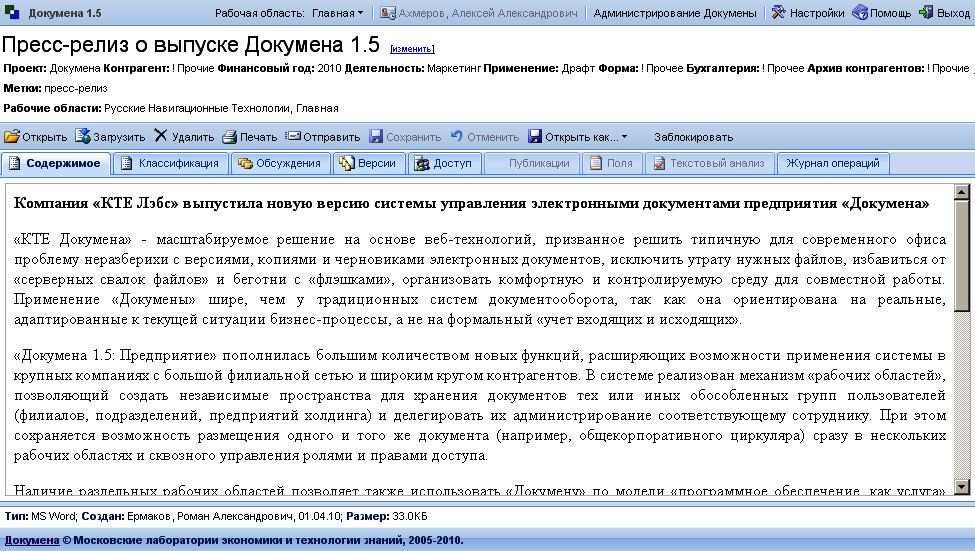Click the Сохранить floppy disk icon
This screenshot has width=975, height=551.
pyautogui.click(x=376, y=136)
